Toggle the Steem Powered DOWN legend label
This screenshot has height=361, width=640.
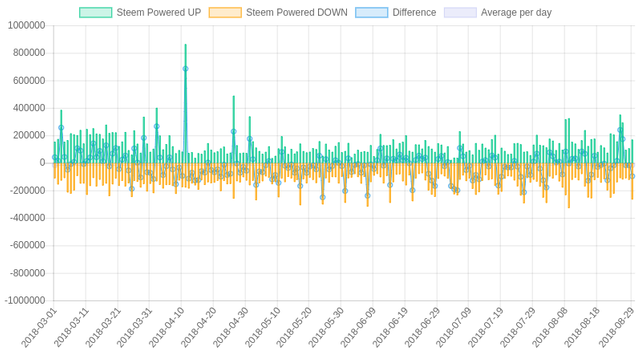pos(297,13)
